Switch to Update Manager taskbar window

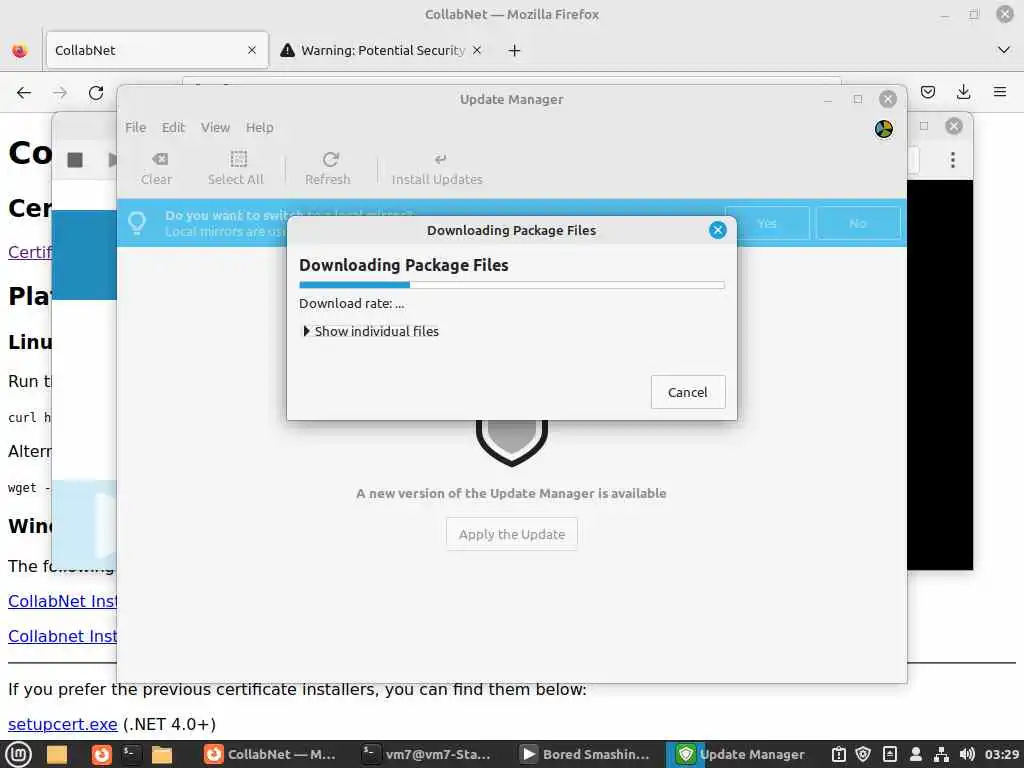point(743,754)
